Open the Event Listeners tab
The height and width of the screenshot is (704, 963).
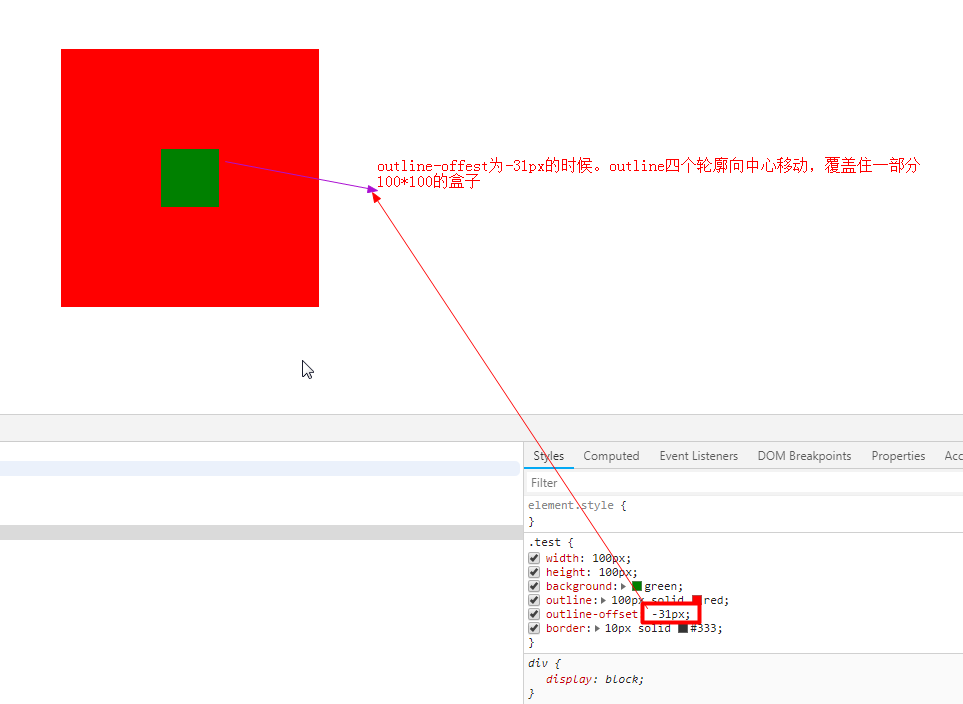698,456
